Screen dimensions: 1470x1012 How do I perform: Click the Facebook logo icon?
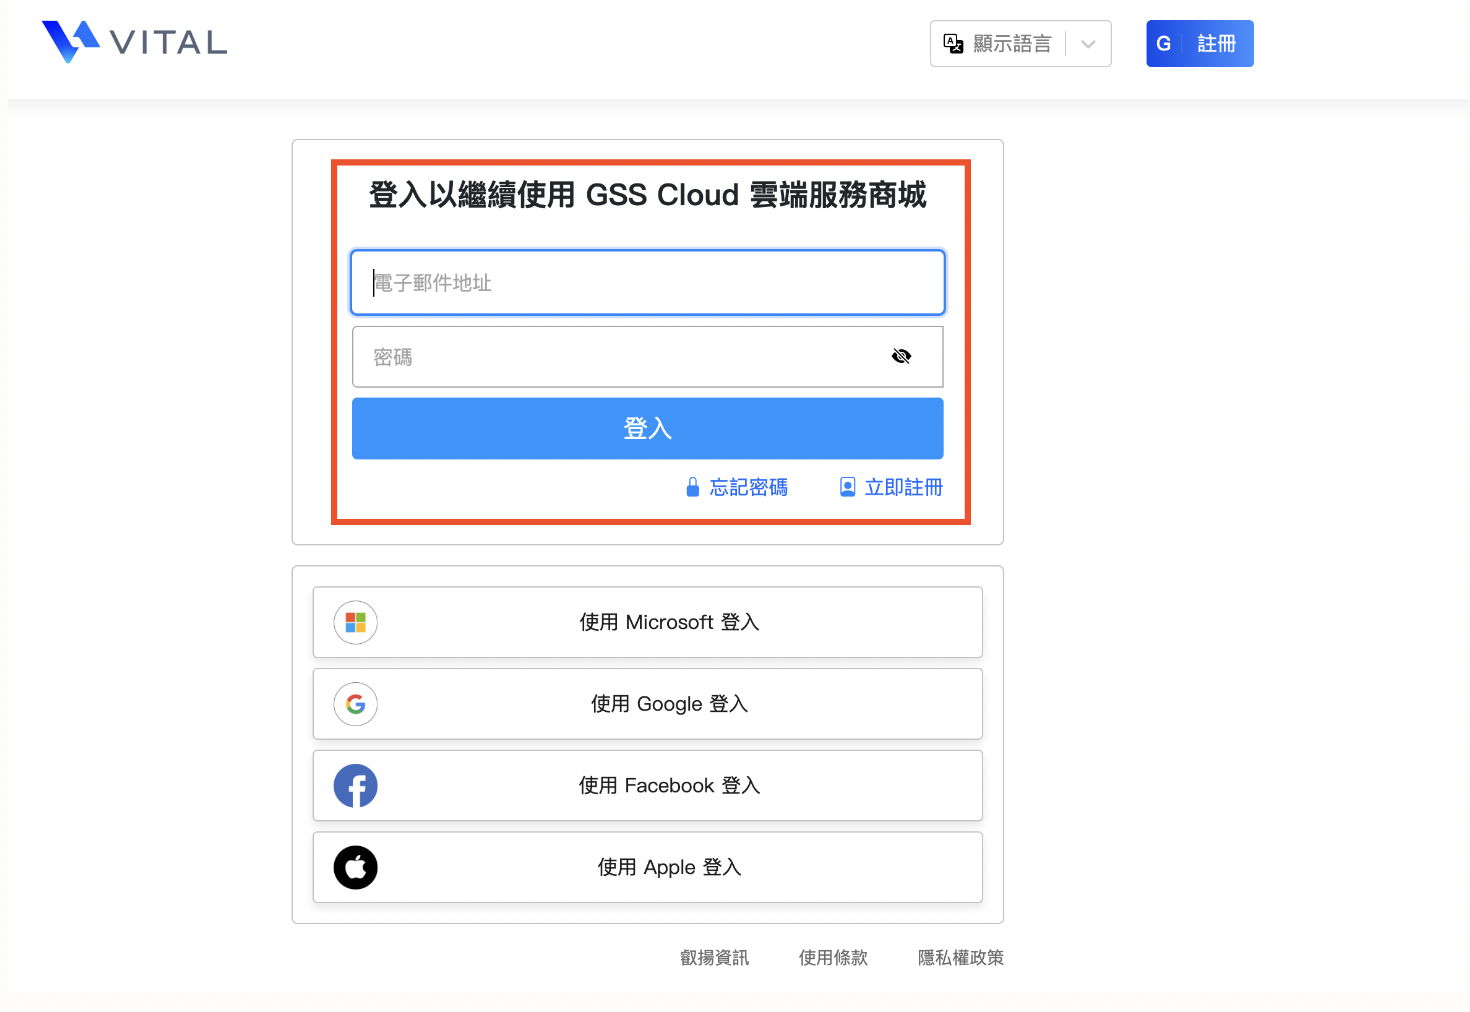click(x=355, y=786)
